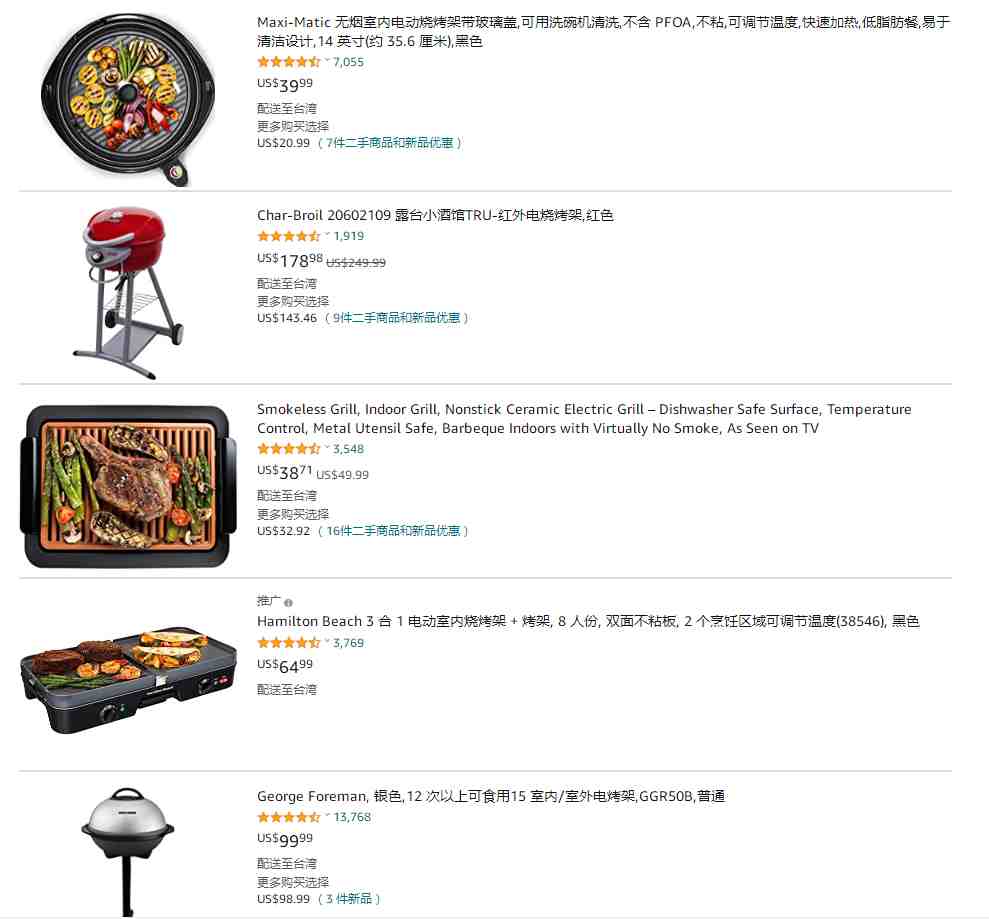Click the US$178.98 Char-Broil price
This screenshot has width=989, height=919.
(x=290, y=260)
